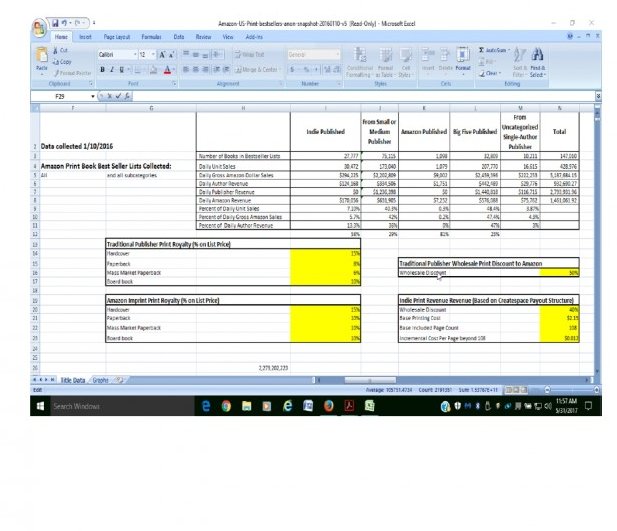617x531 pixels.
Task: Apply percent style
Action: pyautogui.click(x=306, y=70)
